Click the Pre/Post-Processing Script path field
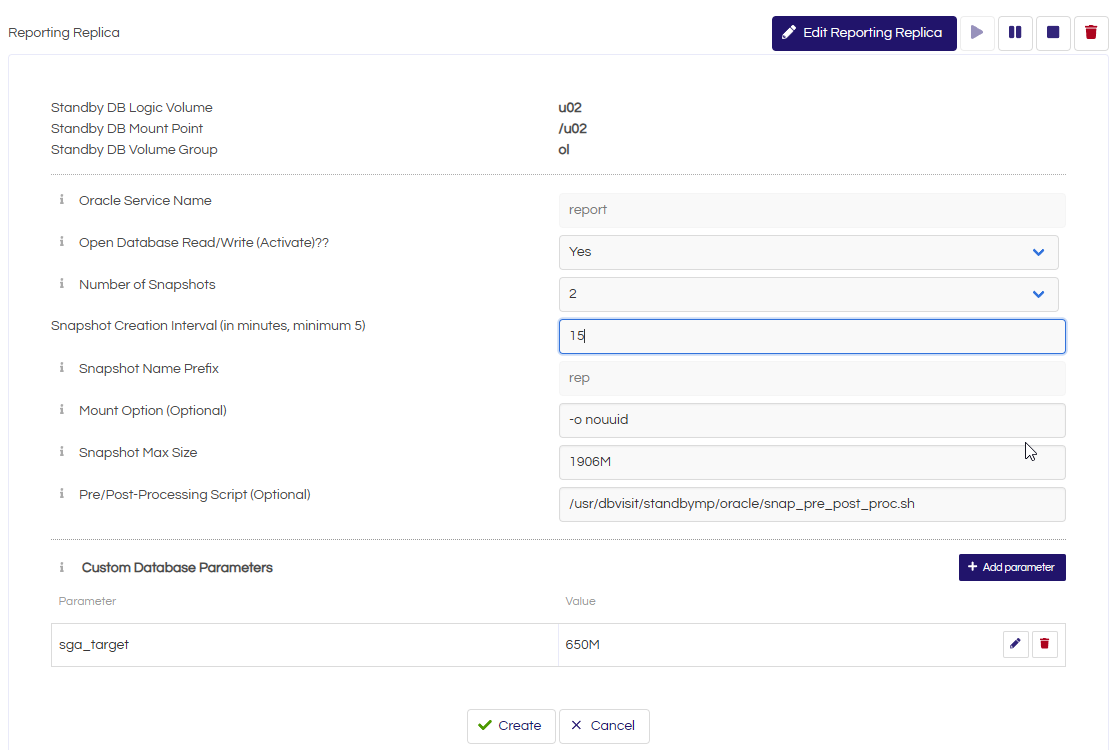The image size is (1119, 750). [812, 505]
